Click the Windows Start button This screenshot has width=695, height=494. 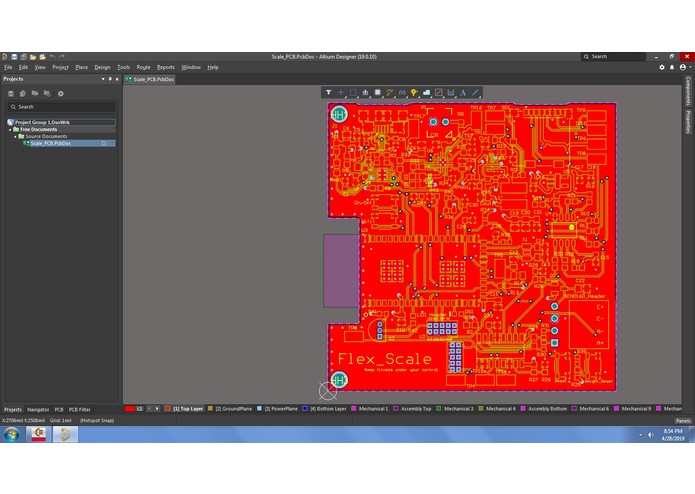click(x=12, y=434)
